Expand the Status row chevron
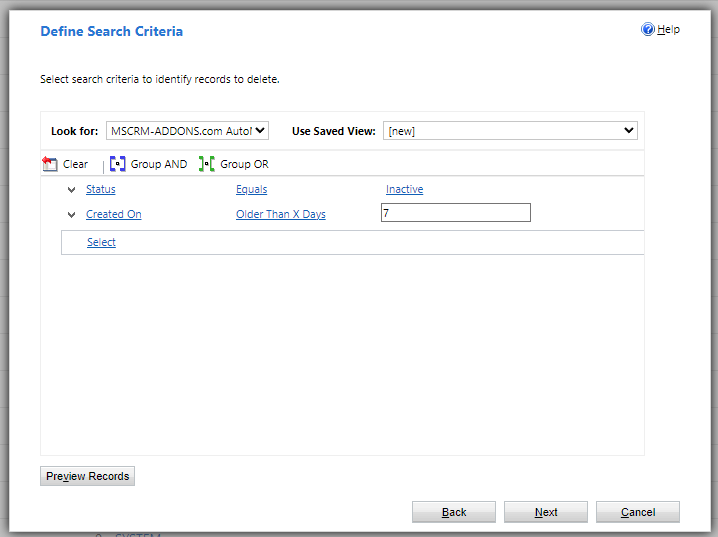The height and width of the screenshot is (537, 718). click(x=71, y=190)
